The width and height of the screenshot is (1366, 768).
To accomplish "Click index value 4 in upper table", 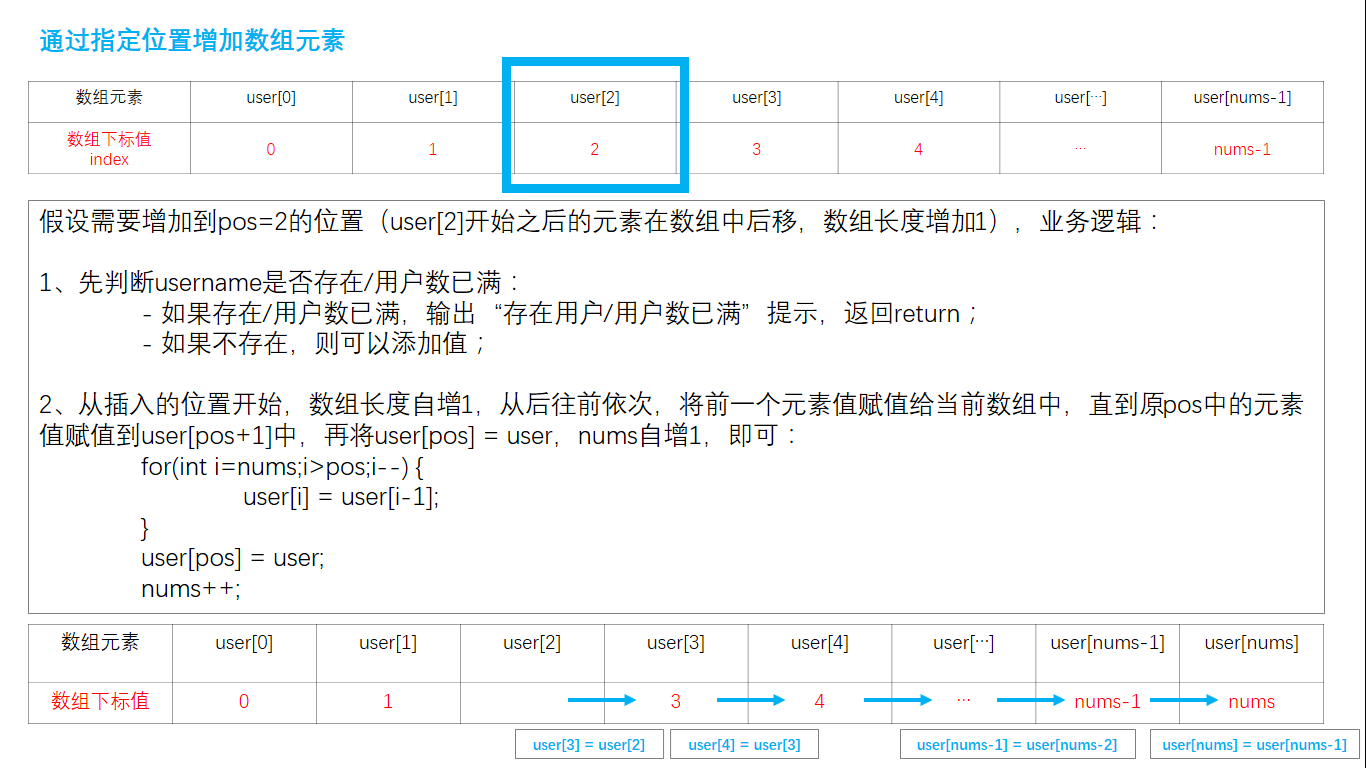I will point(919,150).
